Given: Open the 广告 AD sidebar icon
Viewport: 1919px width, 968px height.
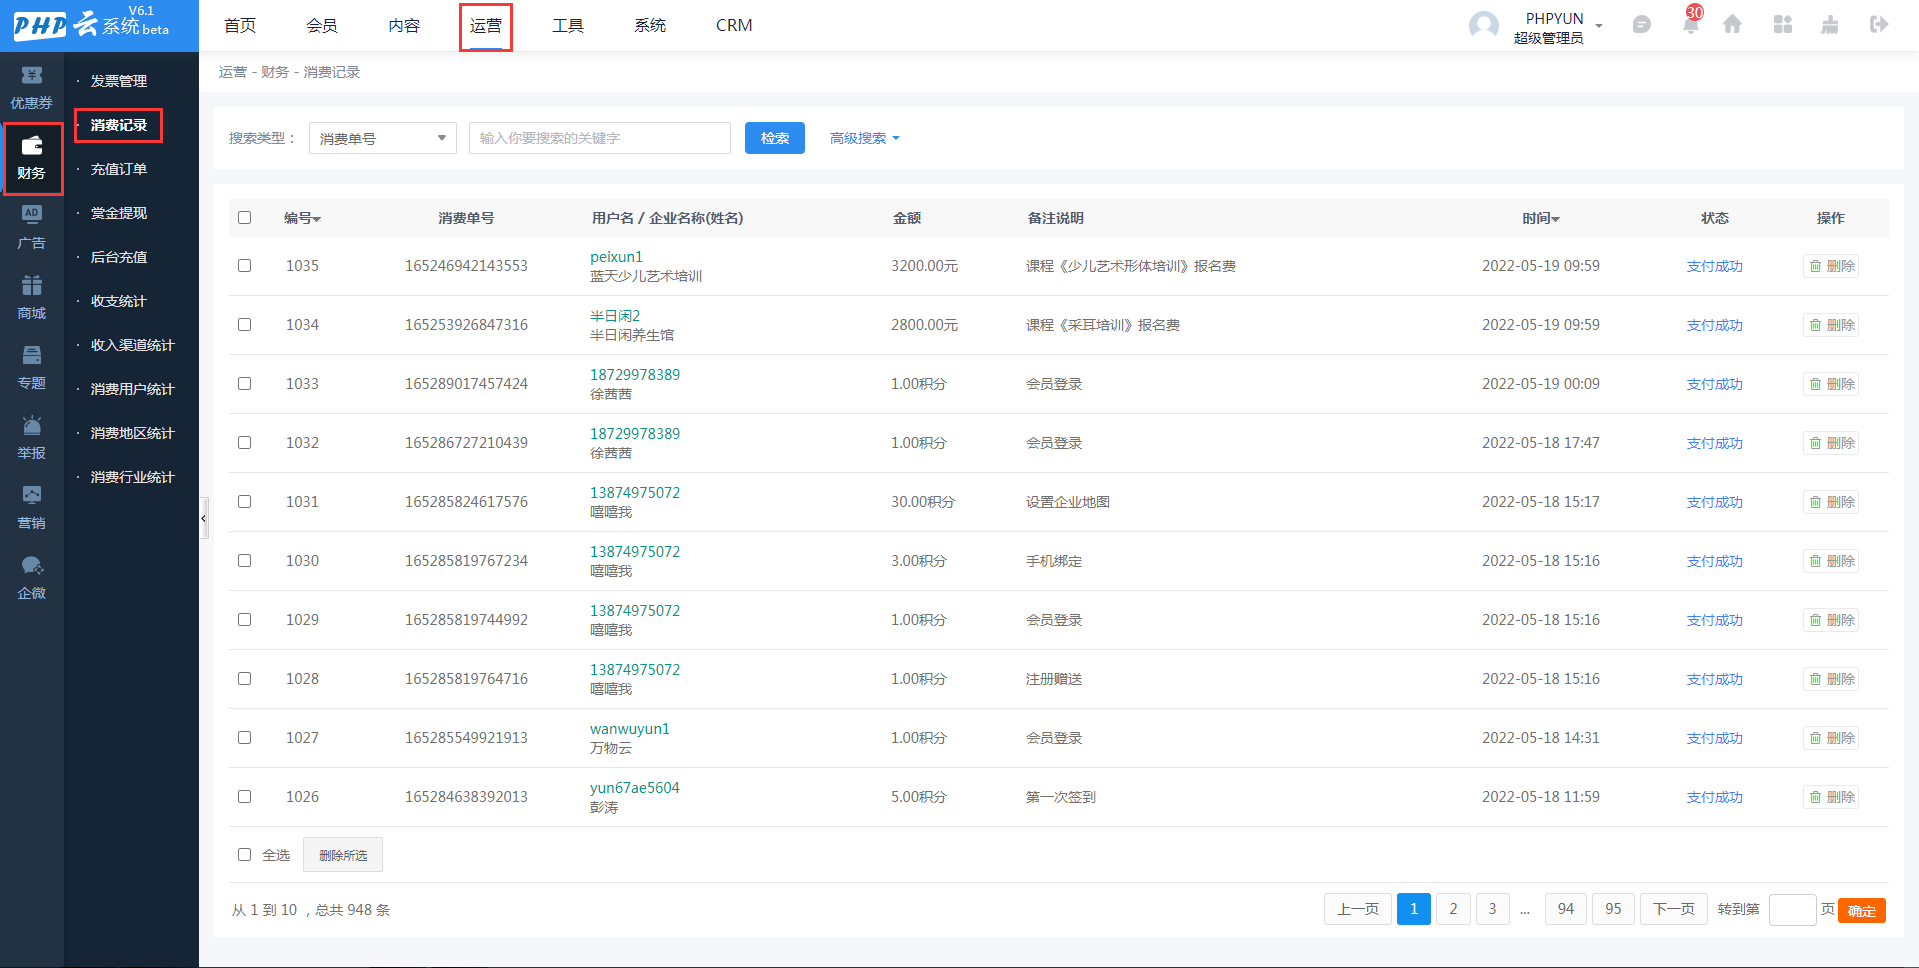Looking at the screenshot, I should (x=31, y=227).
